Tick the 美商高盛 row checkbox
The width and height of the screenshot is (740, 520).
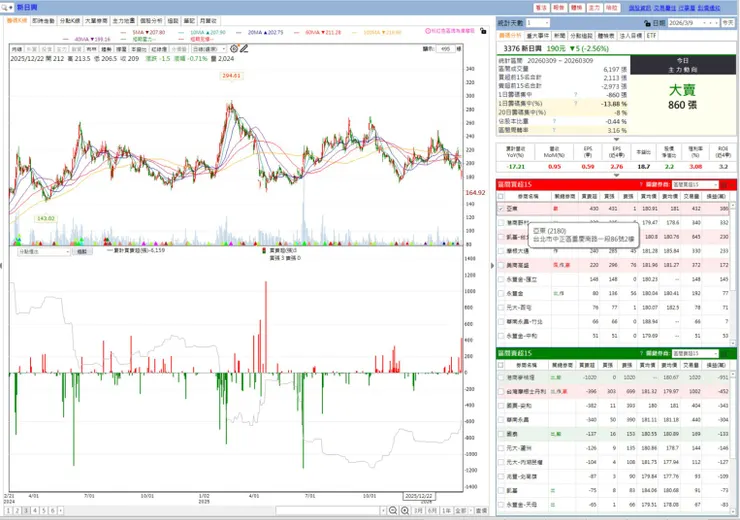[501, 265]
